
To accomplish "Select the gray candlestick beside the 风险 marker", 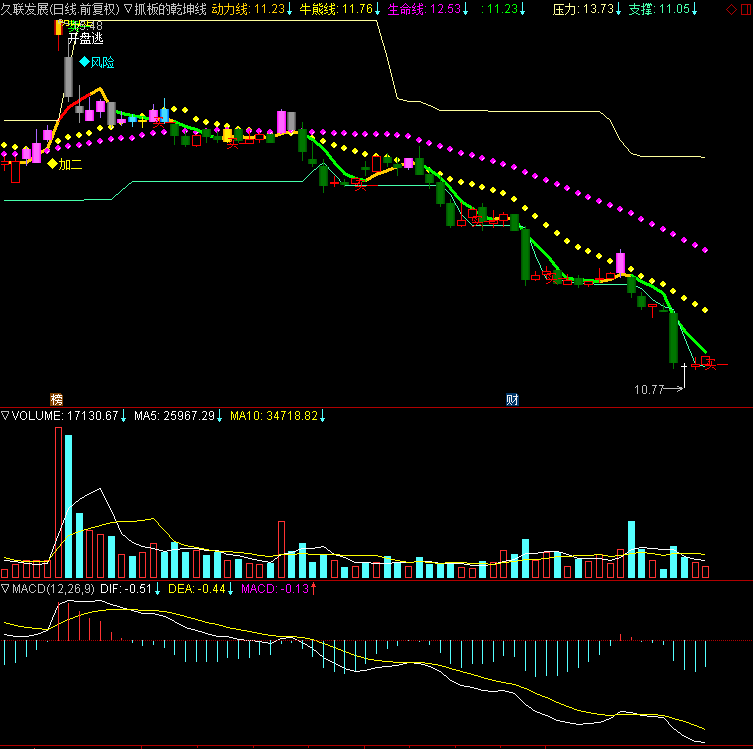I will (69, 77).
